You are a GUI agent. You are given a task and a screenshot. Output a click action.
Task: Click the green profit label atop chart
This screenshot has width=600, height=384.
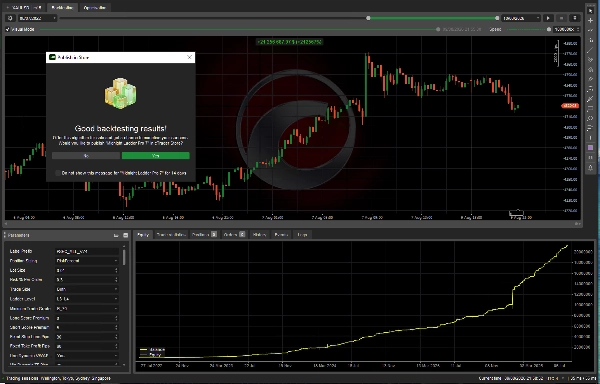290,42
